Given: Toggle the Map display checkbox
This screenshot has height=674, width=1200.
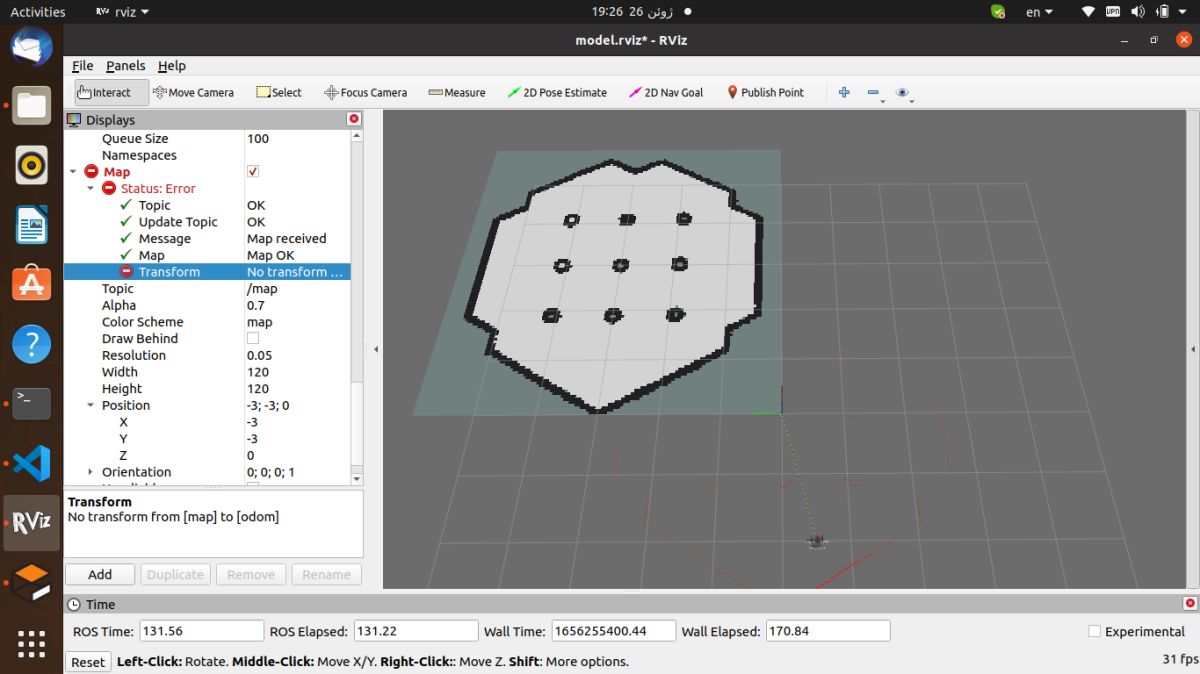Looking at the screenshot, I should (253, 172).
